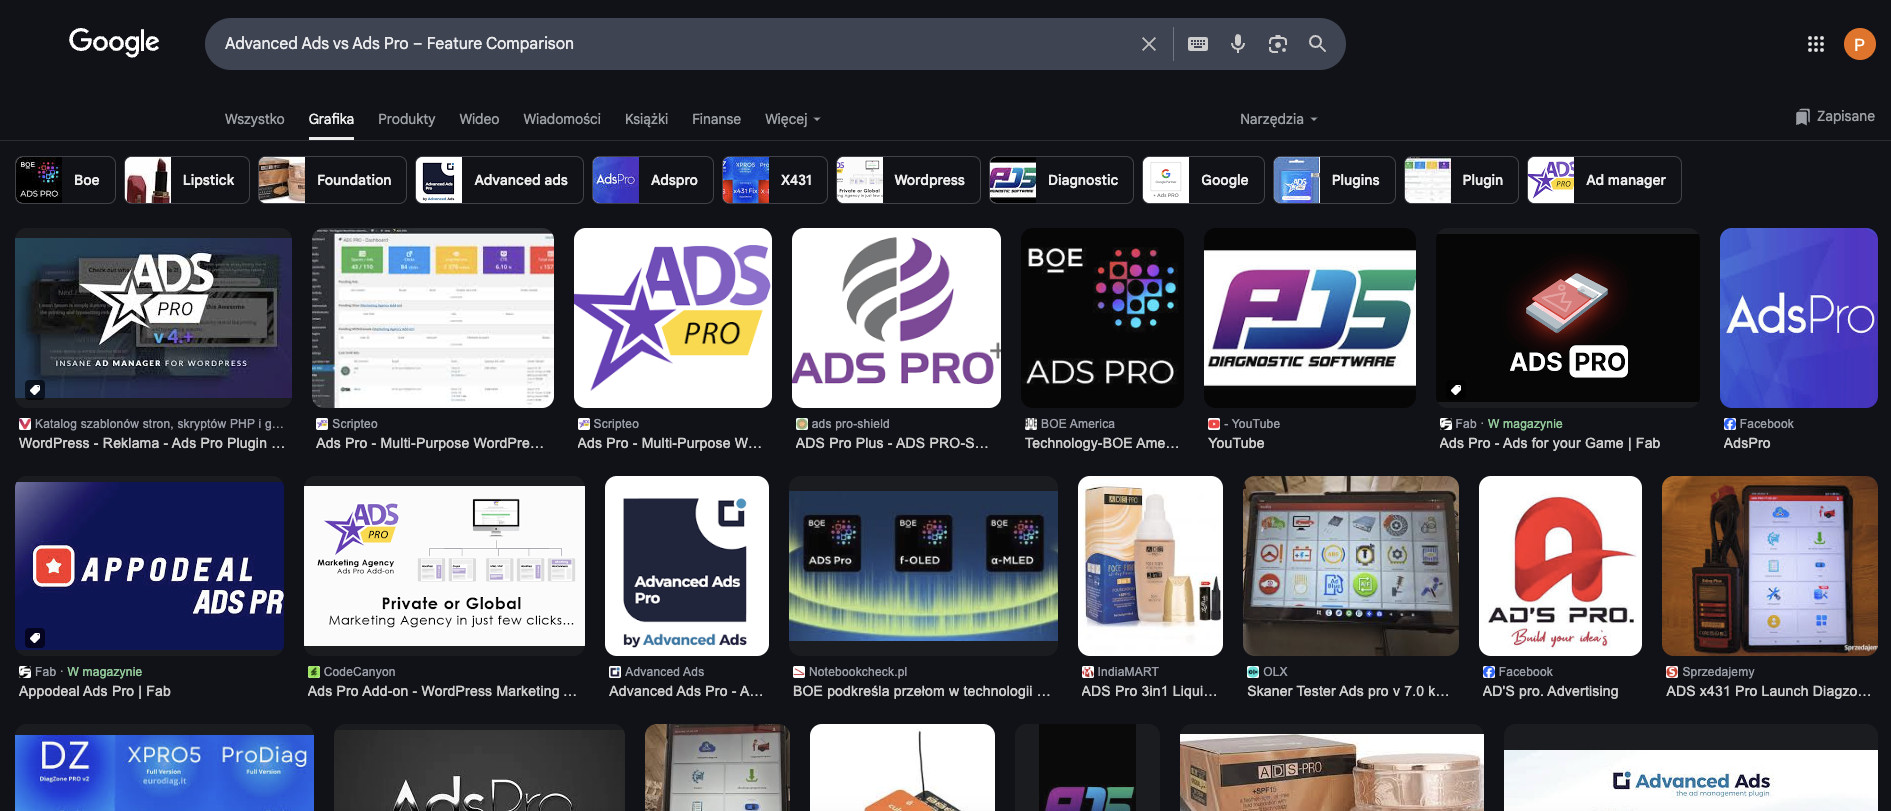
Task: Start voice search with the microphone icon
Action: pyautogui.click(x=1238, y=44)
